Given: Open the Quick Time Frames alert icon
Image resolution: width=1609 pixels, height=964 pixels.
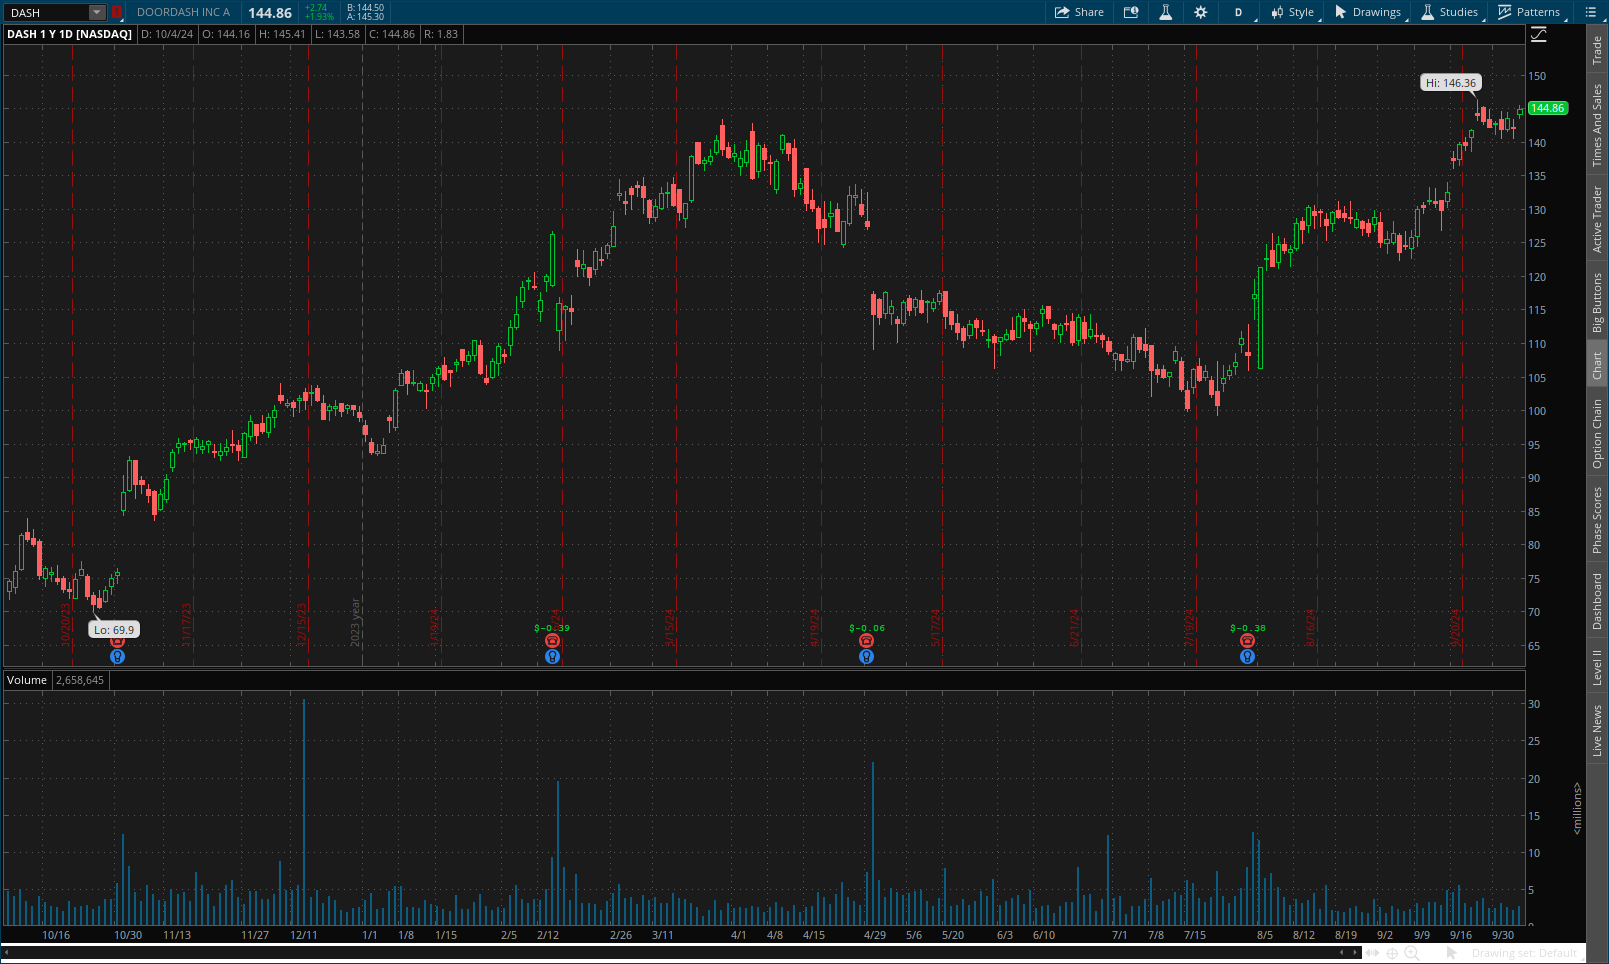Looking at the screenshot, I should (1131, 12).
